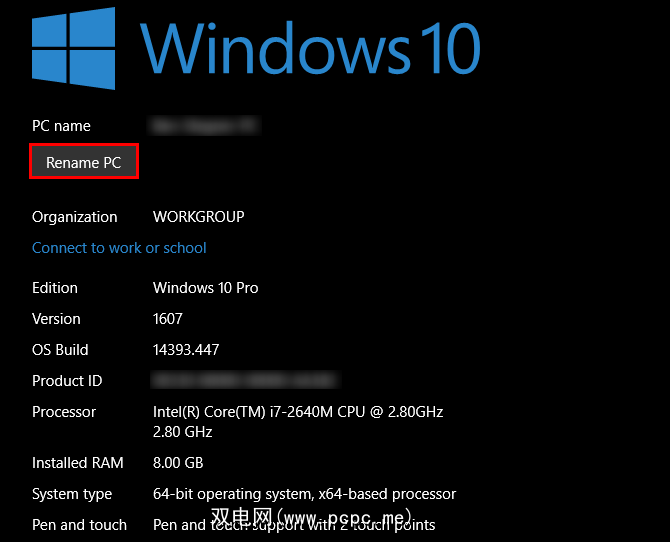Image resolution: width=670 pixels, height=542 pixels.
Task: Select the Windows 10 Pro edition text
Action: (x=206, y=288)
